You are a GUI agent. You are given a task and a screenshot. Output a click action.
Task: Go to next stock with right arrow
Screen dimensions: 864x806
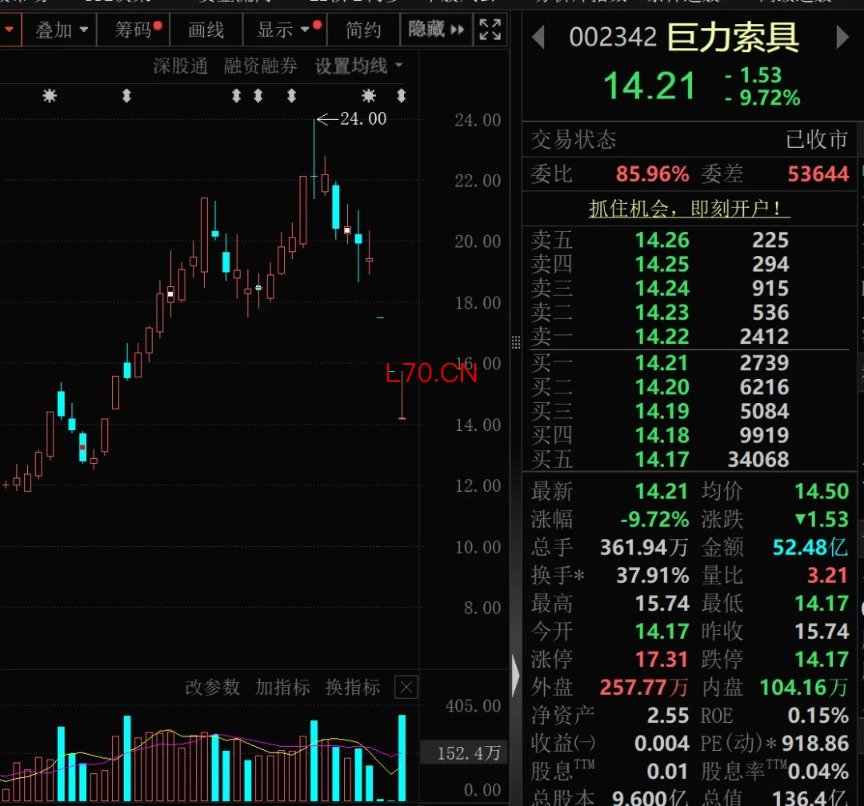click(x=842, y=37)
